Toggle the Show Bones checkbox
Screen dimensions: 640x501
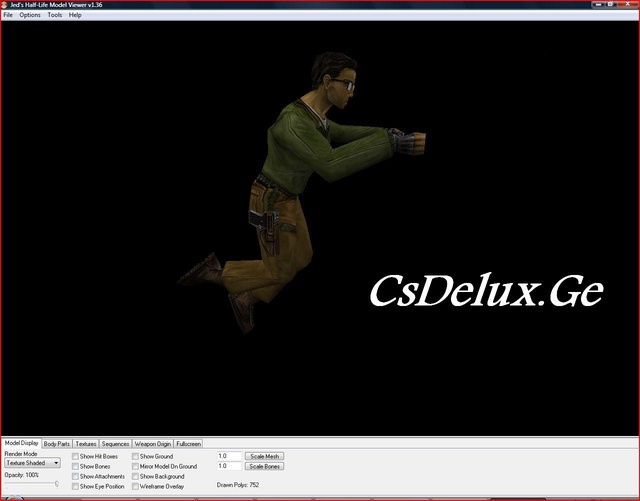tap(75, 466)
